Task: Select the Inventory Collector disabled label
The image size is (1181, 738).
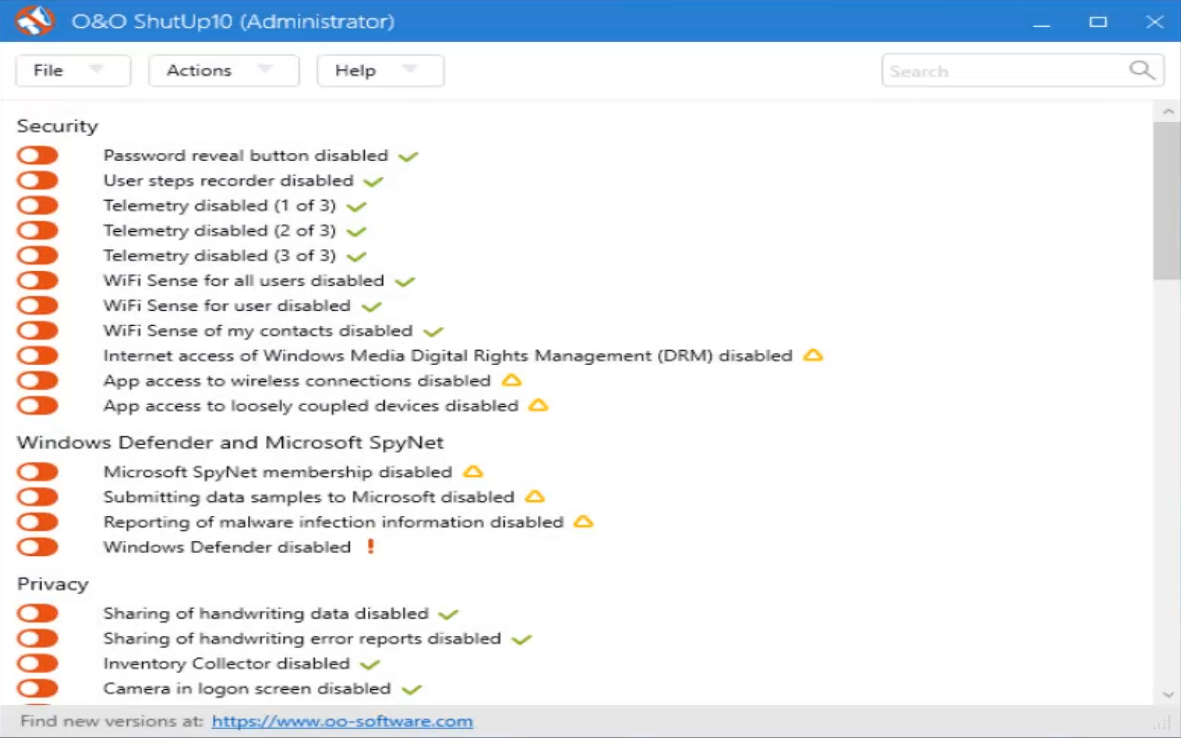Action: (x=227, y=663)
